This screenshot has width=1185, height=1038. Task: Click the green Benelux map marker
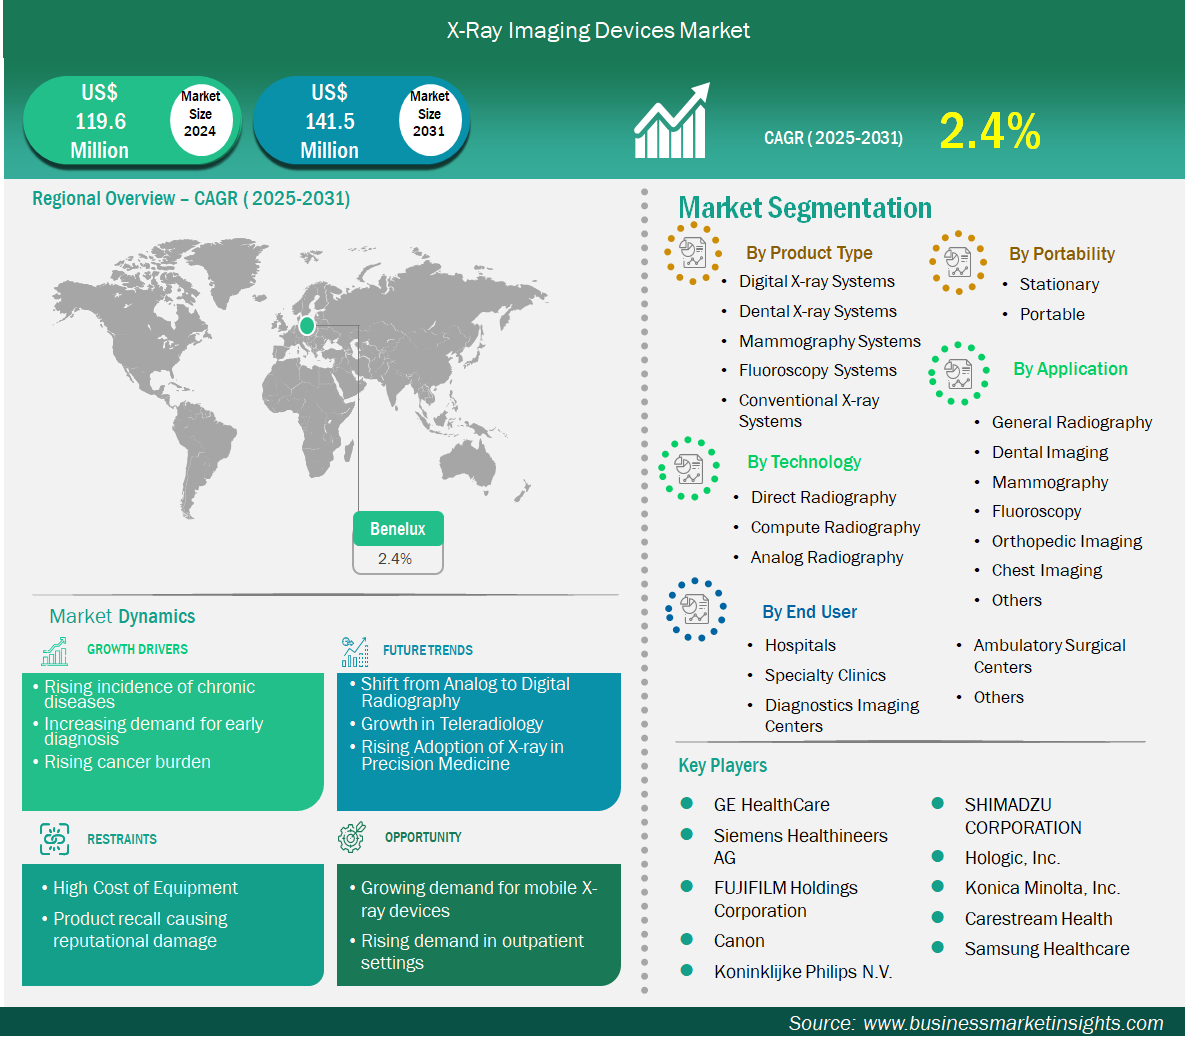[307, 326]
